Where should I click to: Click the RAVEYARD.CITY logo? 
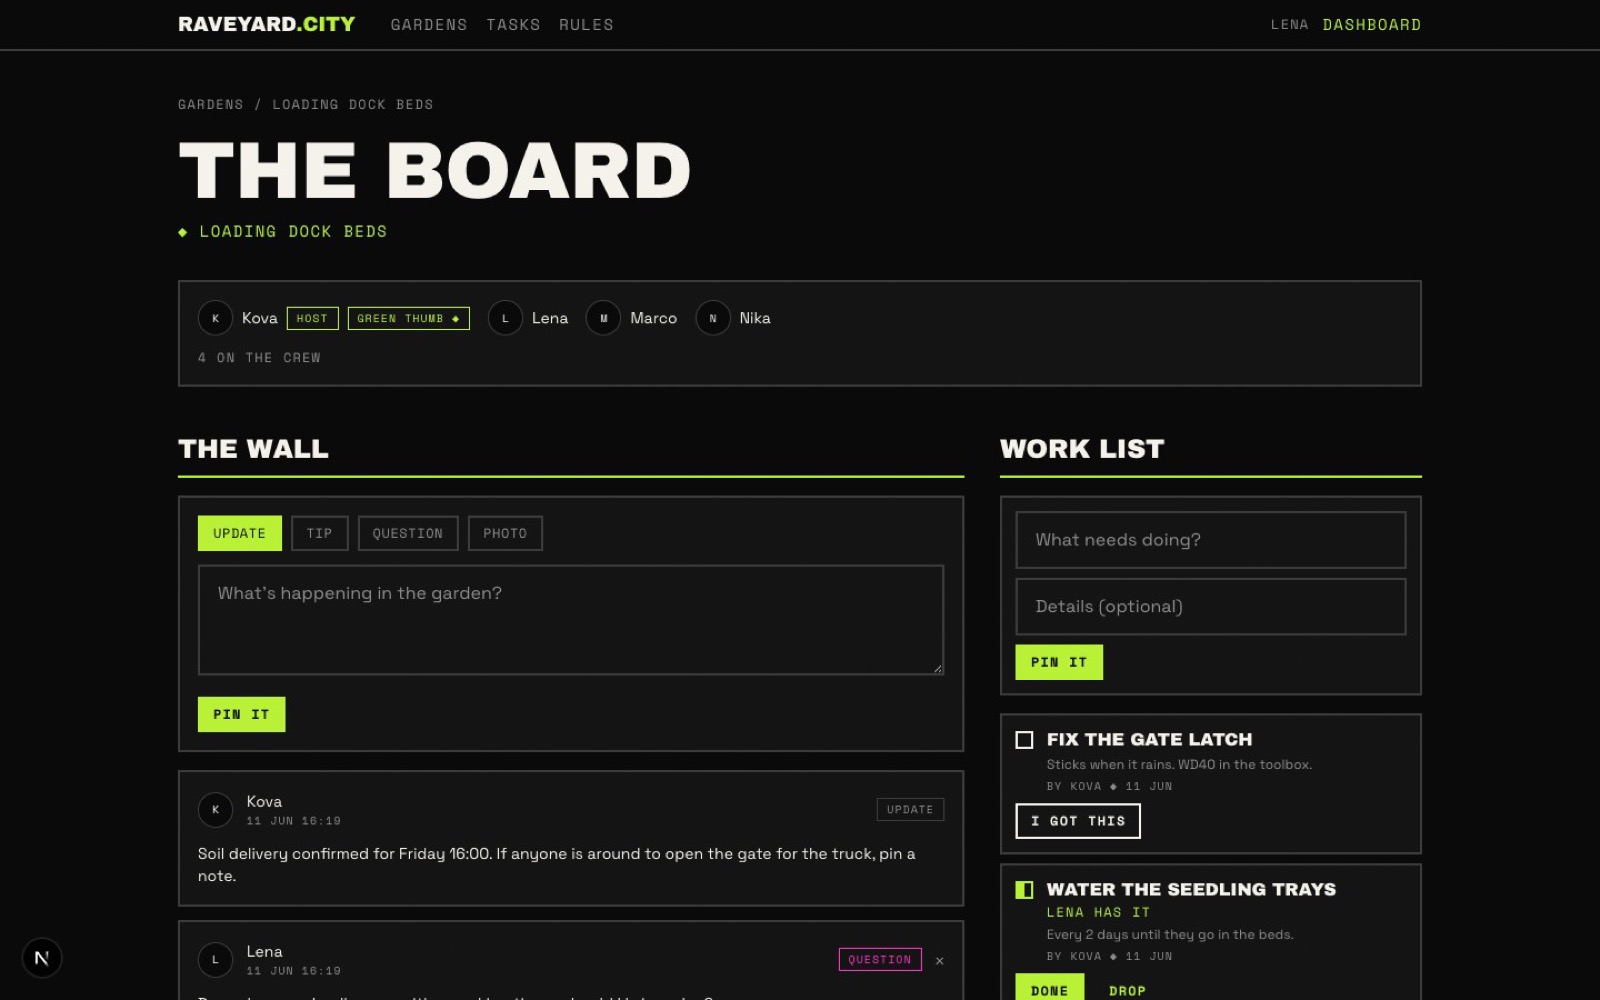[x=267, y=24]
